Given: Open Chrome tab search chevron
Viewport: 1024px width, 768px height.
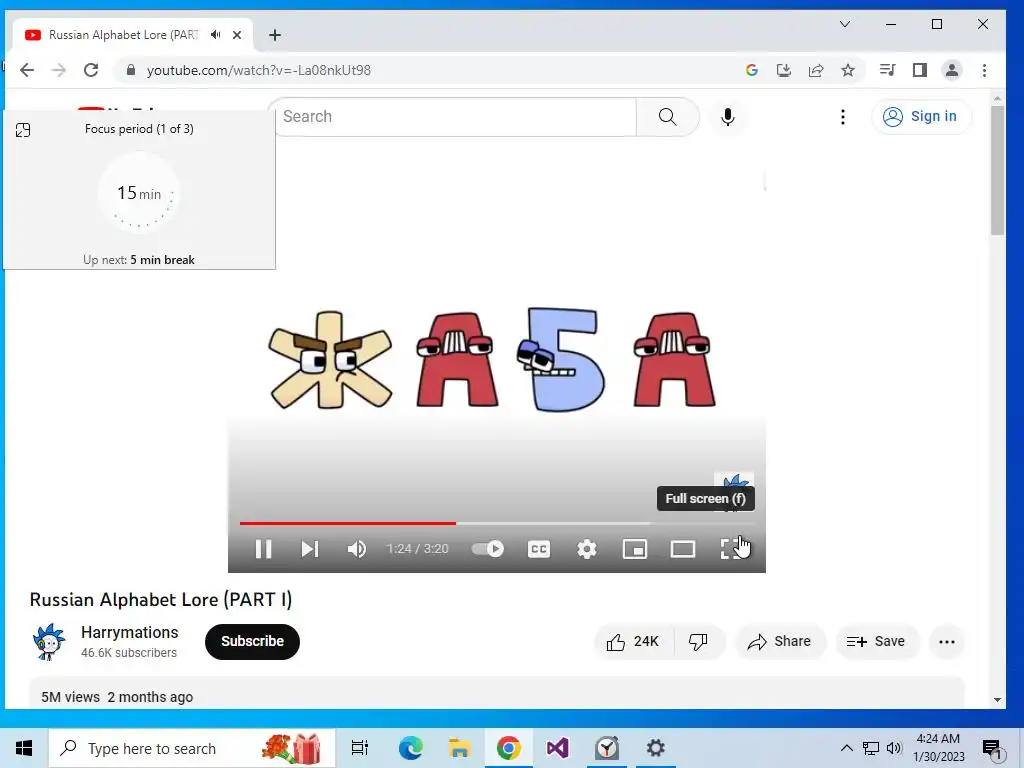Looking at the screenshot, I should pyautogui.click(x=844, y=24).
